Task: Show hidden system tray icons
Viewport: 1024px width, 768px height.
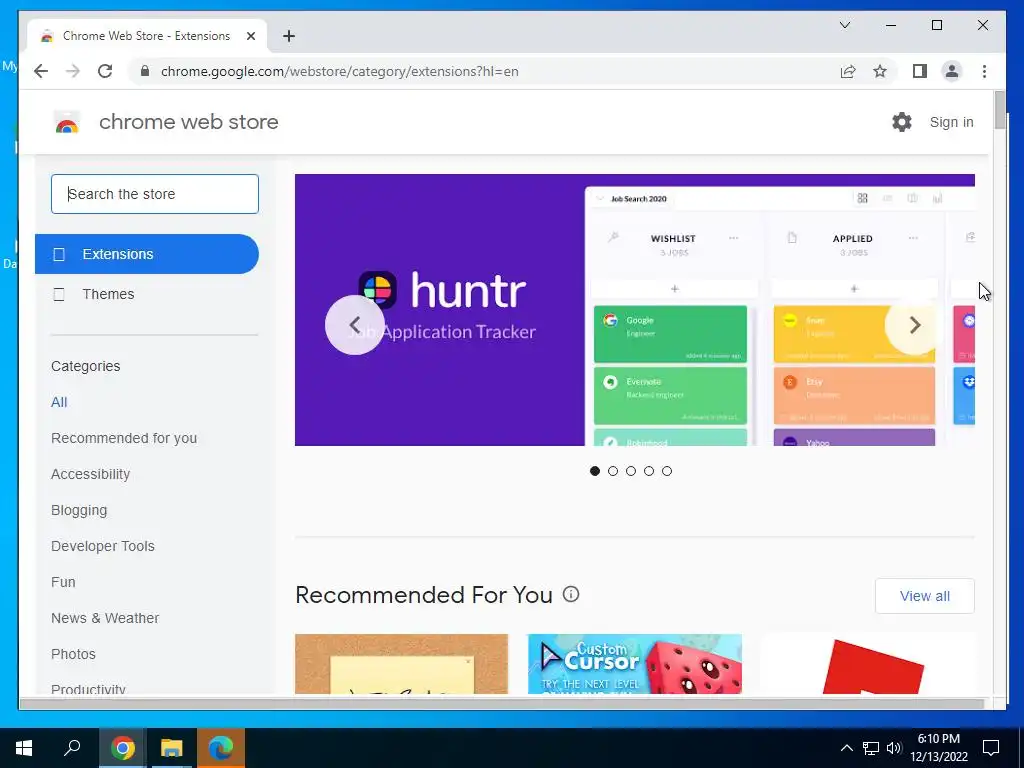Action: click(x=846, y=748)
